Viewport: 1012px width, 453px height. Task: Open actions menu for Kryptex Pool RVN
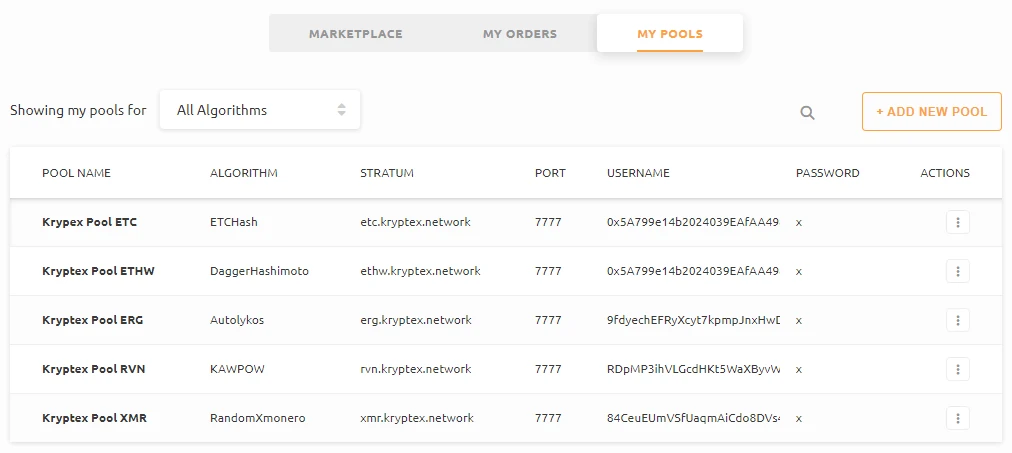point(957,369)
